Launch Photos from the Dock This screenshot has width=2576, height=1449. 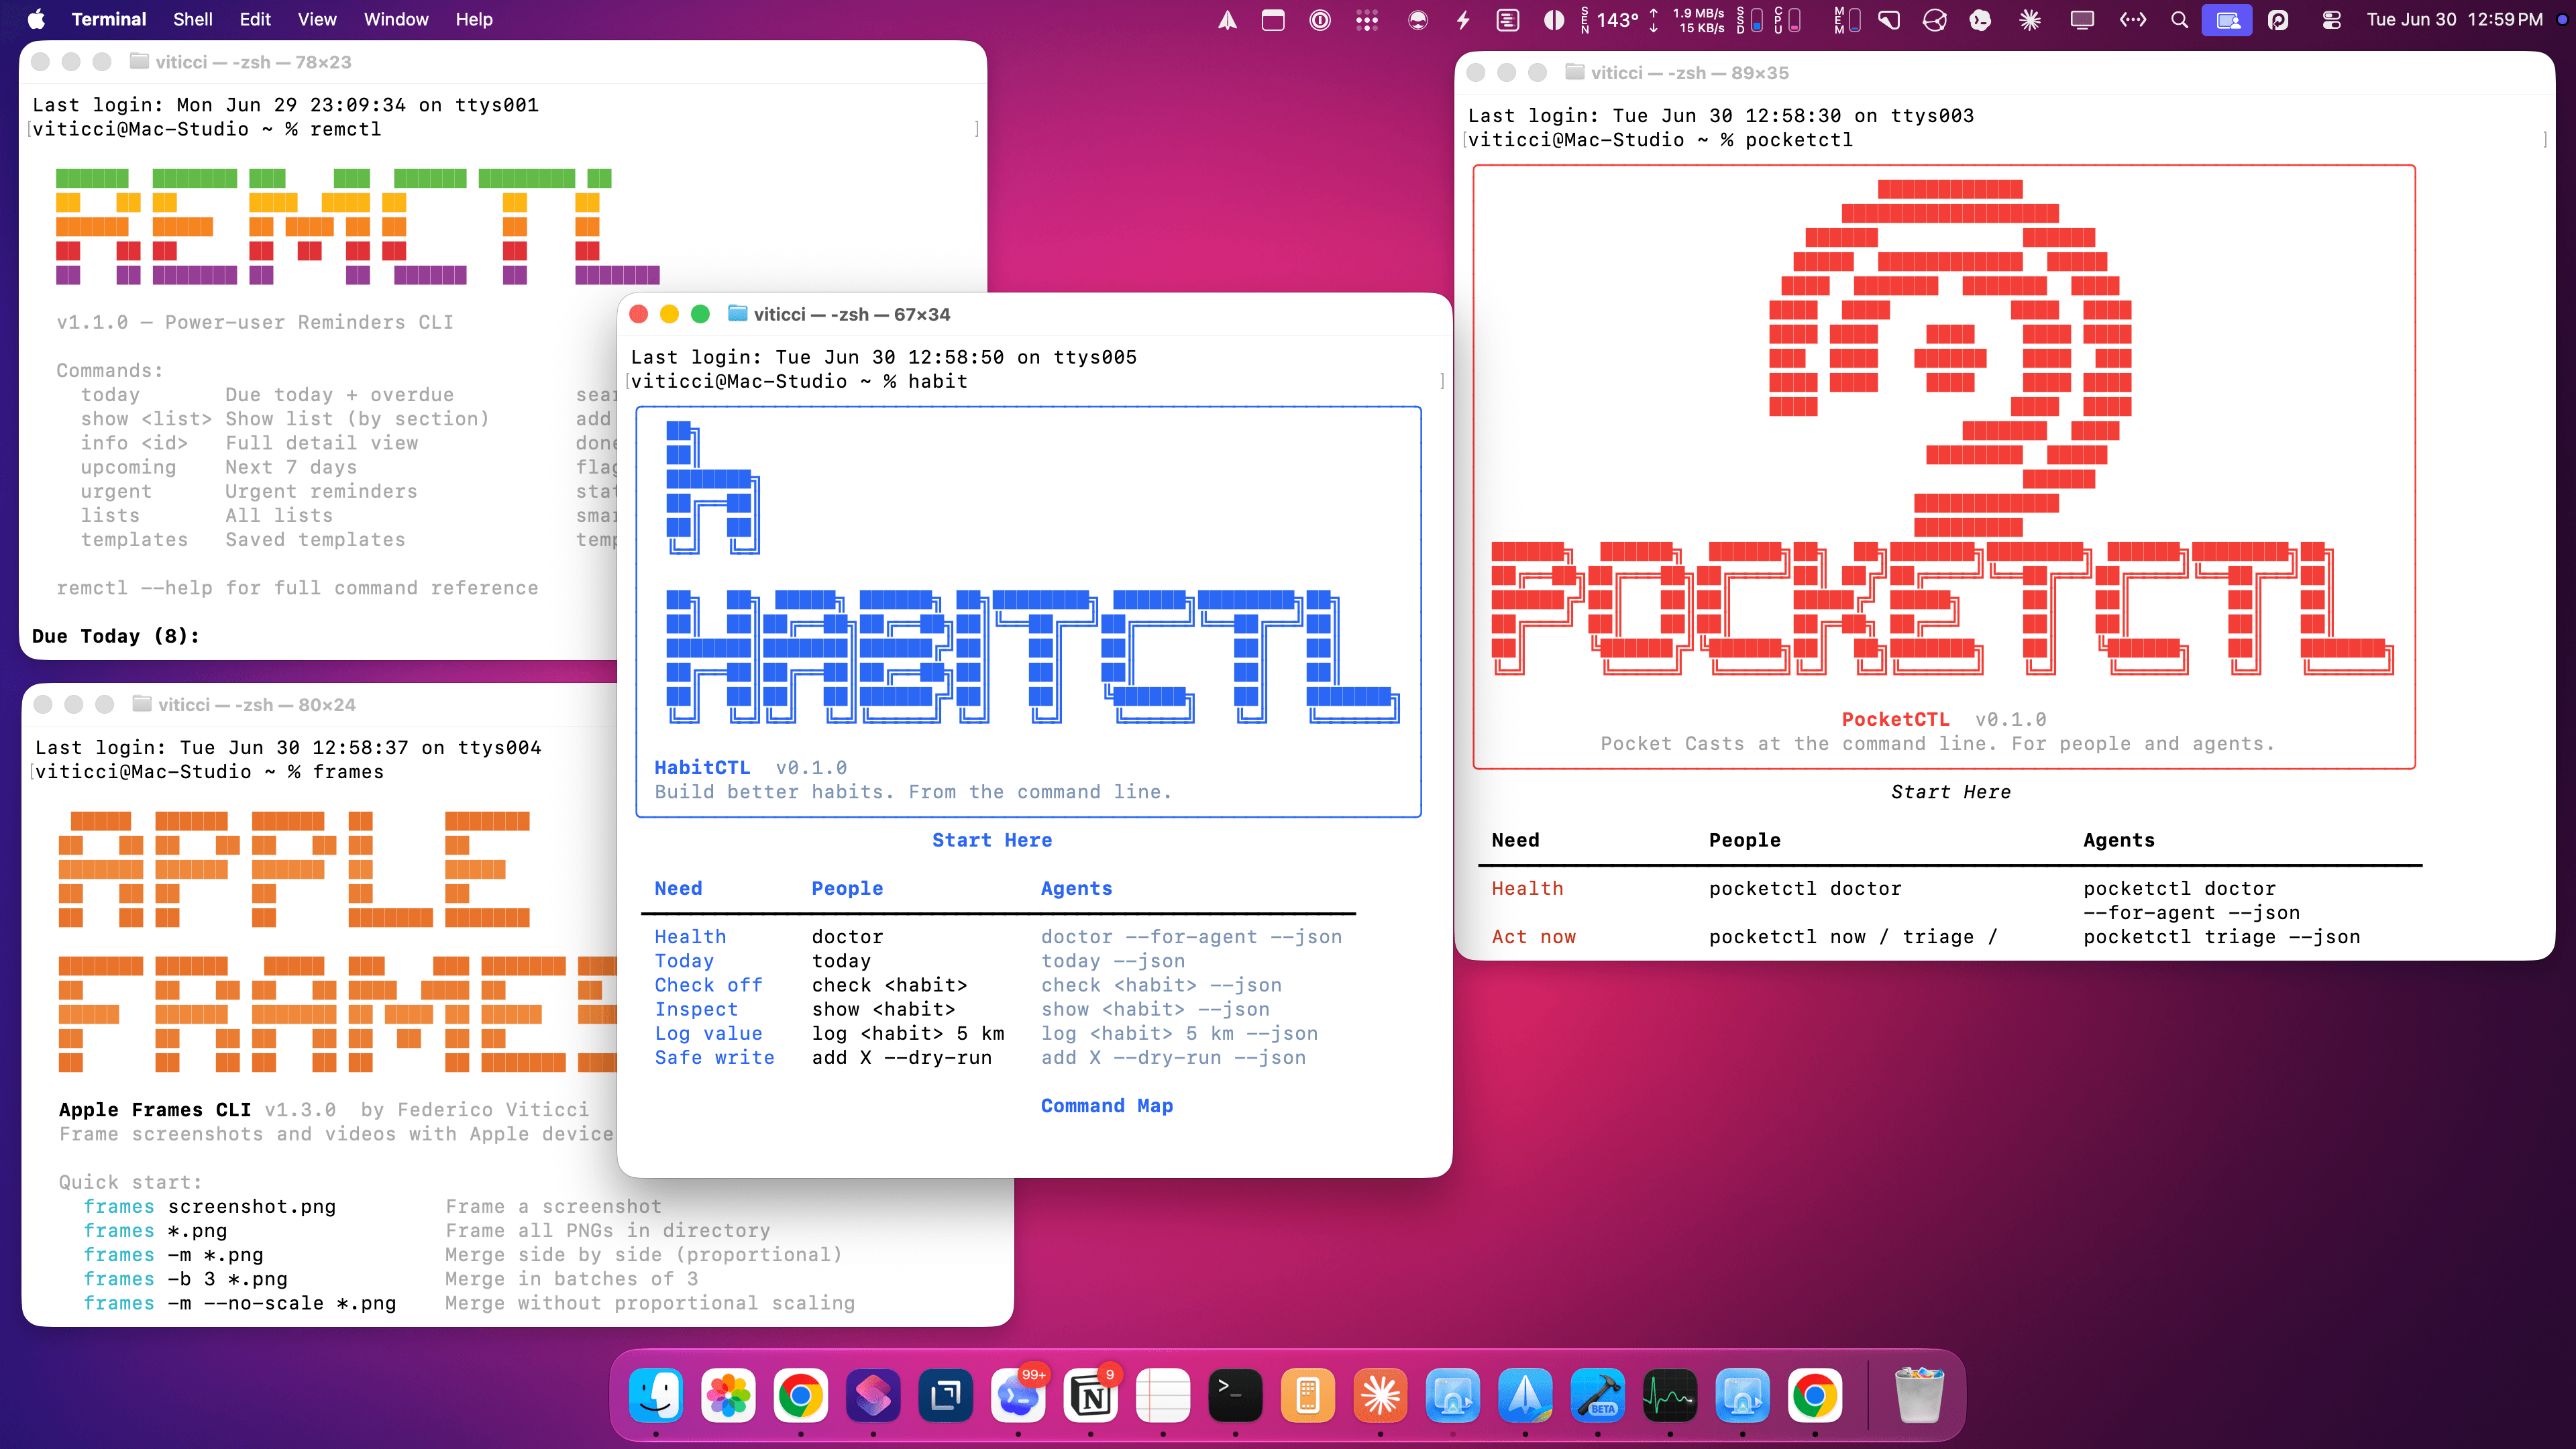pyautogui.click(x=729, y=1394)
